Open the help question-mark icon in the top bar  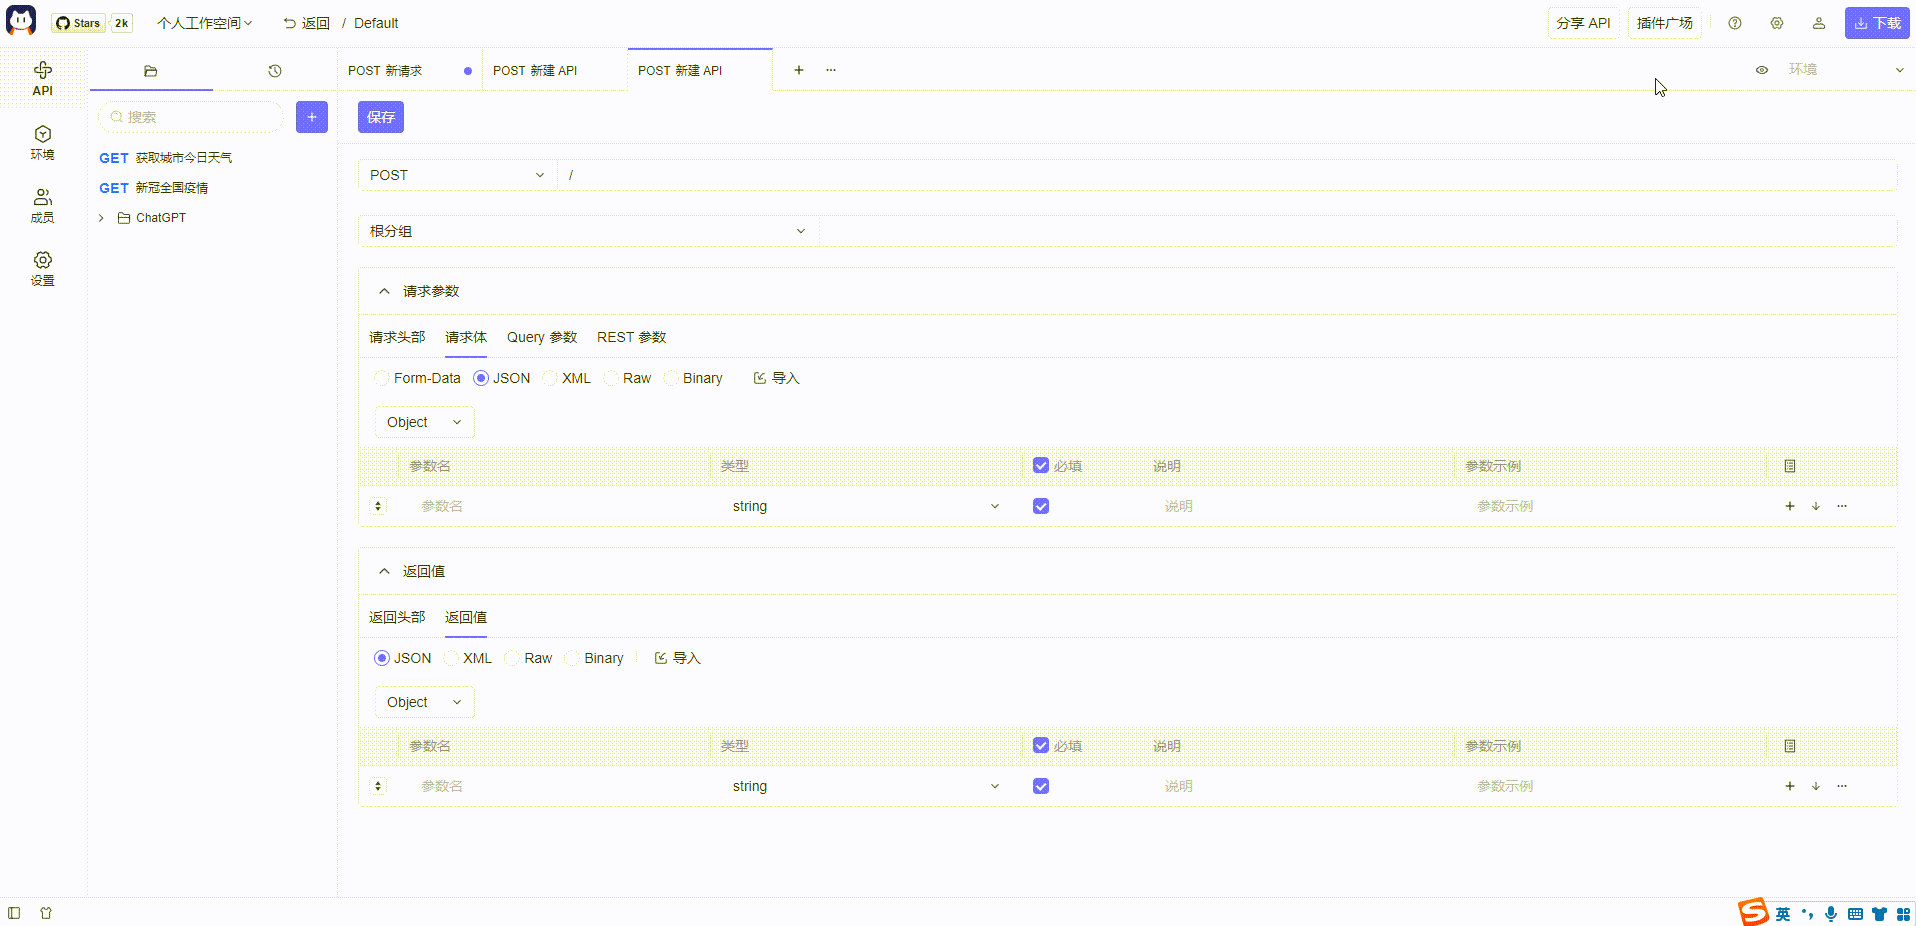click(1735, 22)
